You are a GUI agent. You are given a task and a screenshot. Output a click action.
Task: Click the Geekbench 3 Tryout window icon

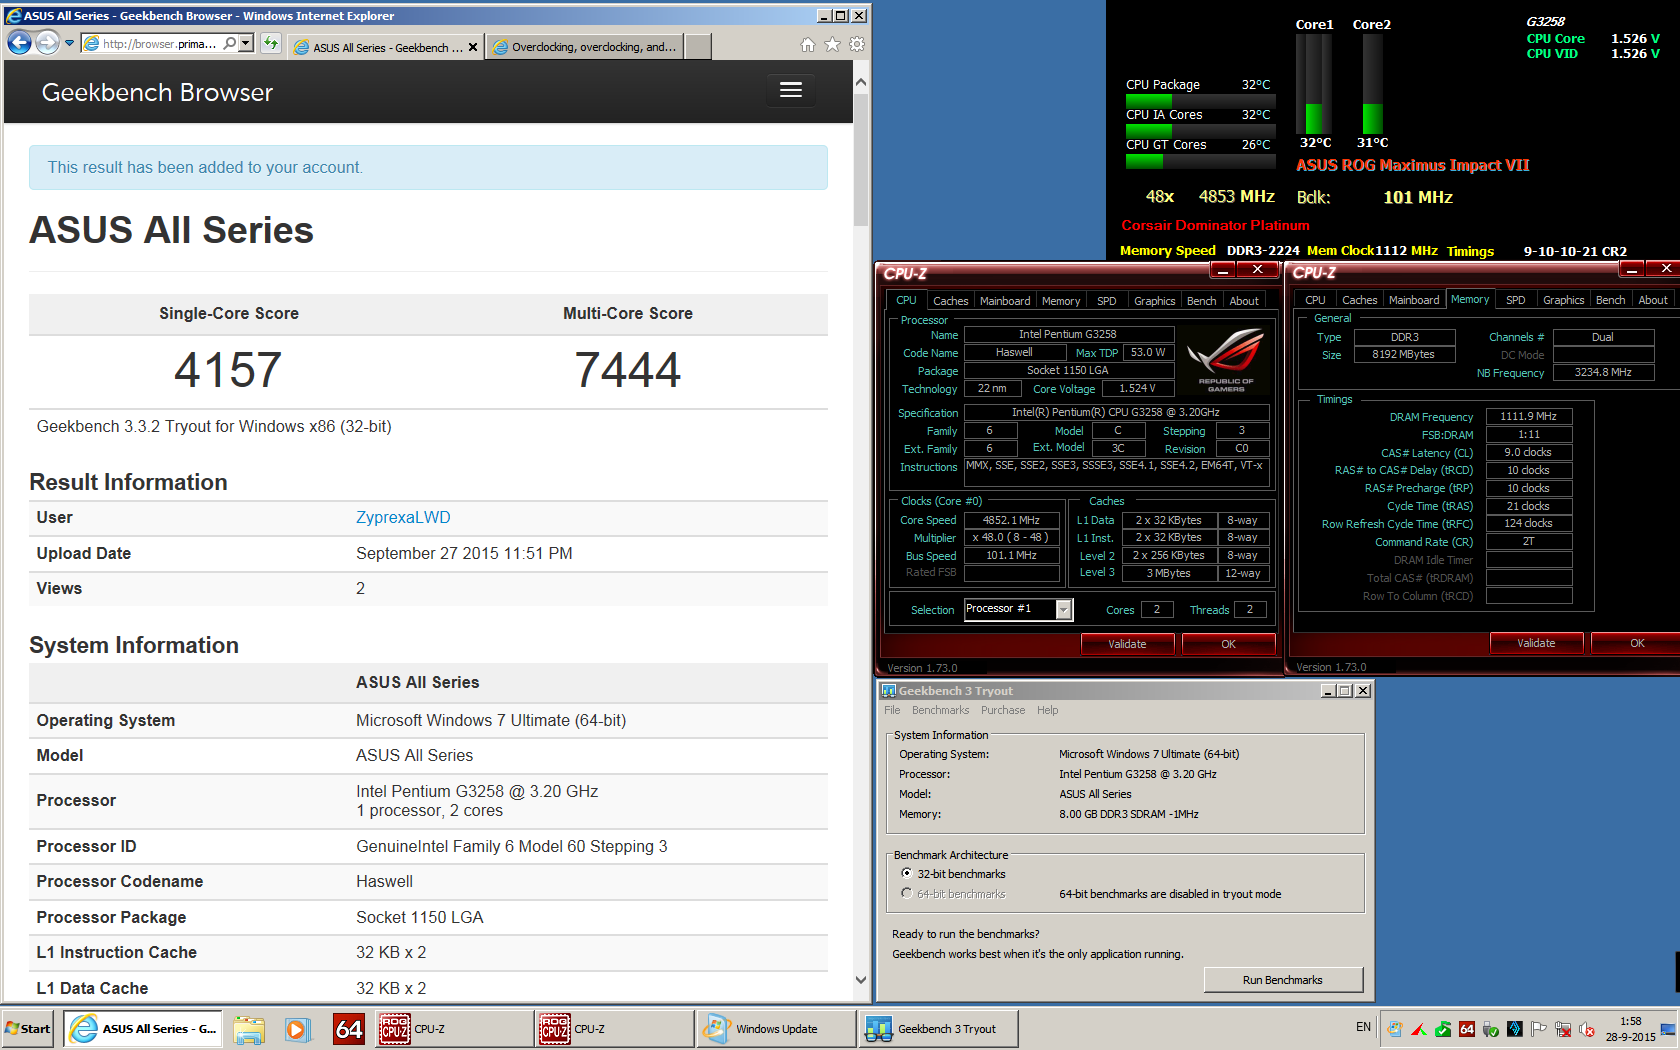[x=888, y=691]
